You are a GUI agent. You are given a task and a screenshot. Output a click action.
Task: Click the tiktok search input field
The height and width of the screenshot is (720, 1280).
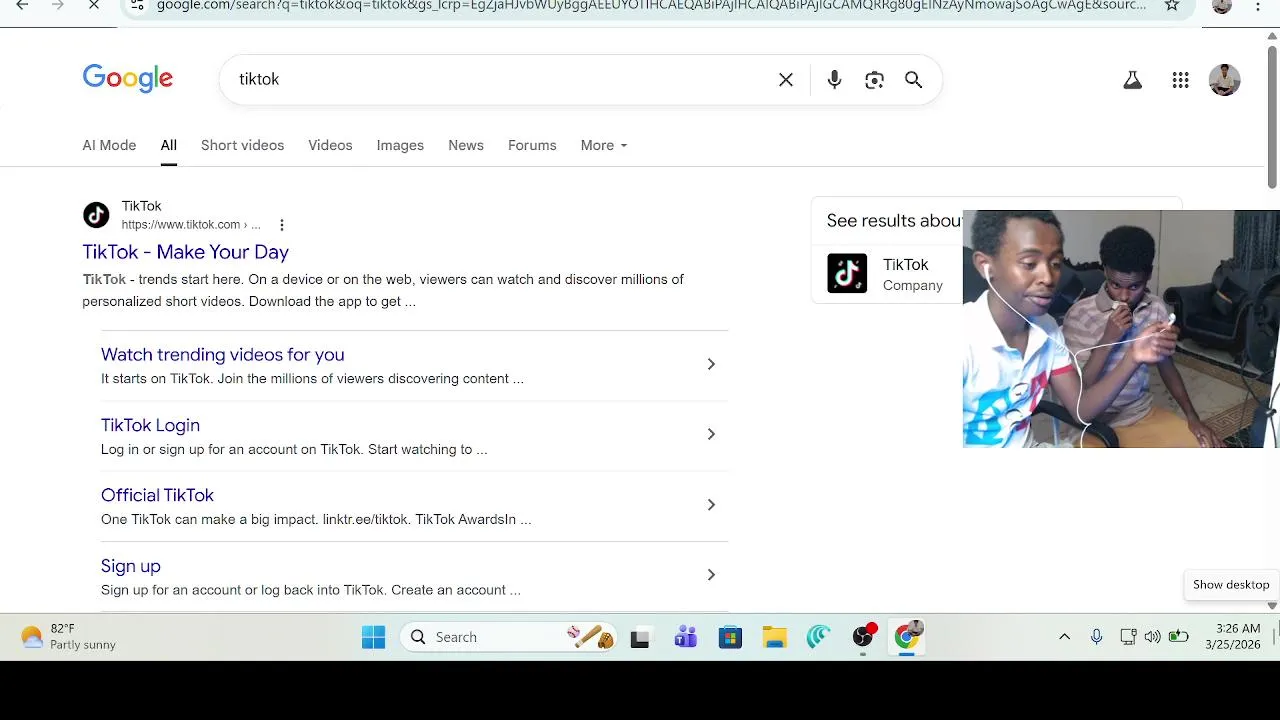point(500,80)
